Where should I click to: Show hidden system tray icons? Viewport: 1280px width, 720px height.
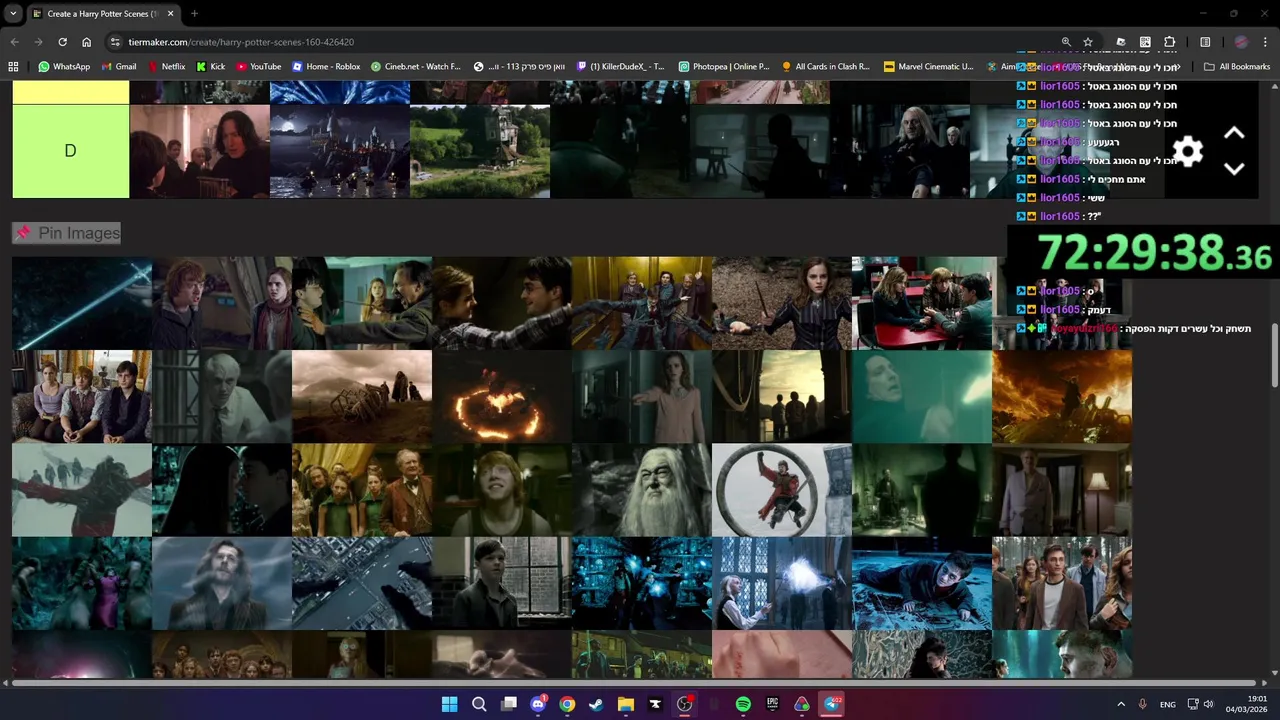[x=1121, y=704]
